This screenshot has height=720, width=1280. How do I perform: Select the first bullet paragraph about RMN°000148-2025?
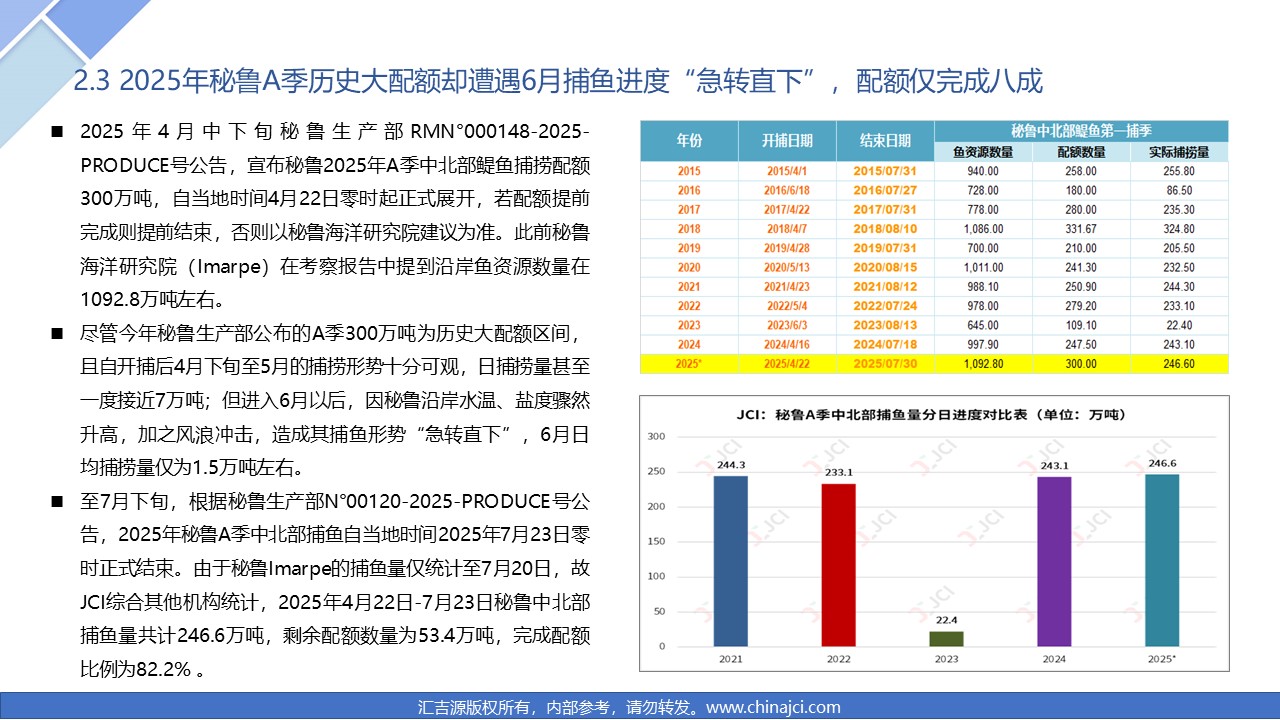334,215
